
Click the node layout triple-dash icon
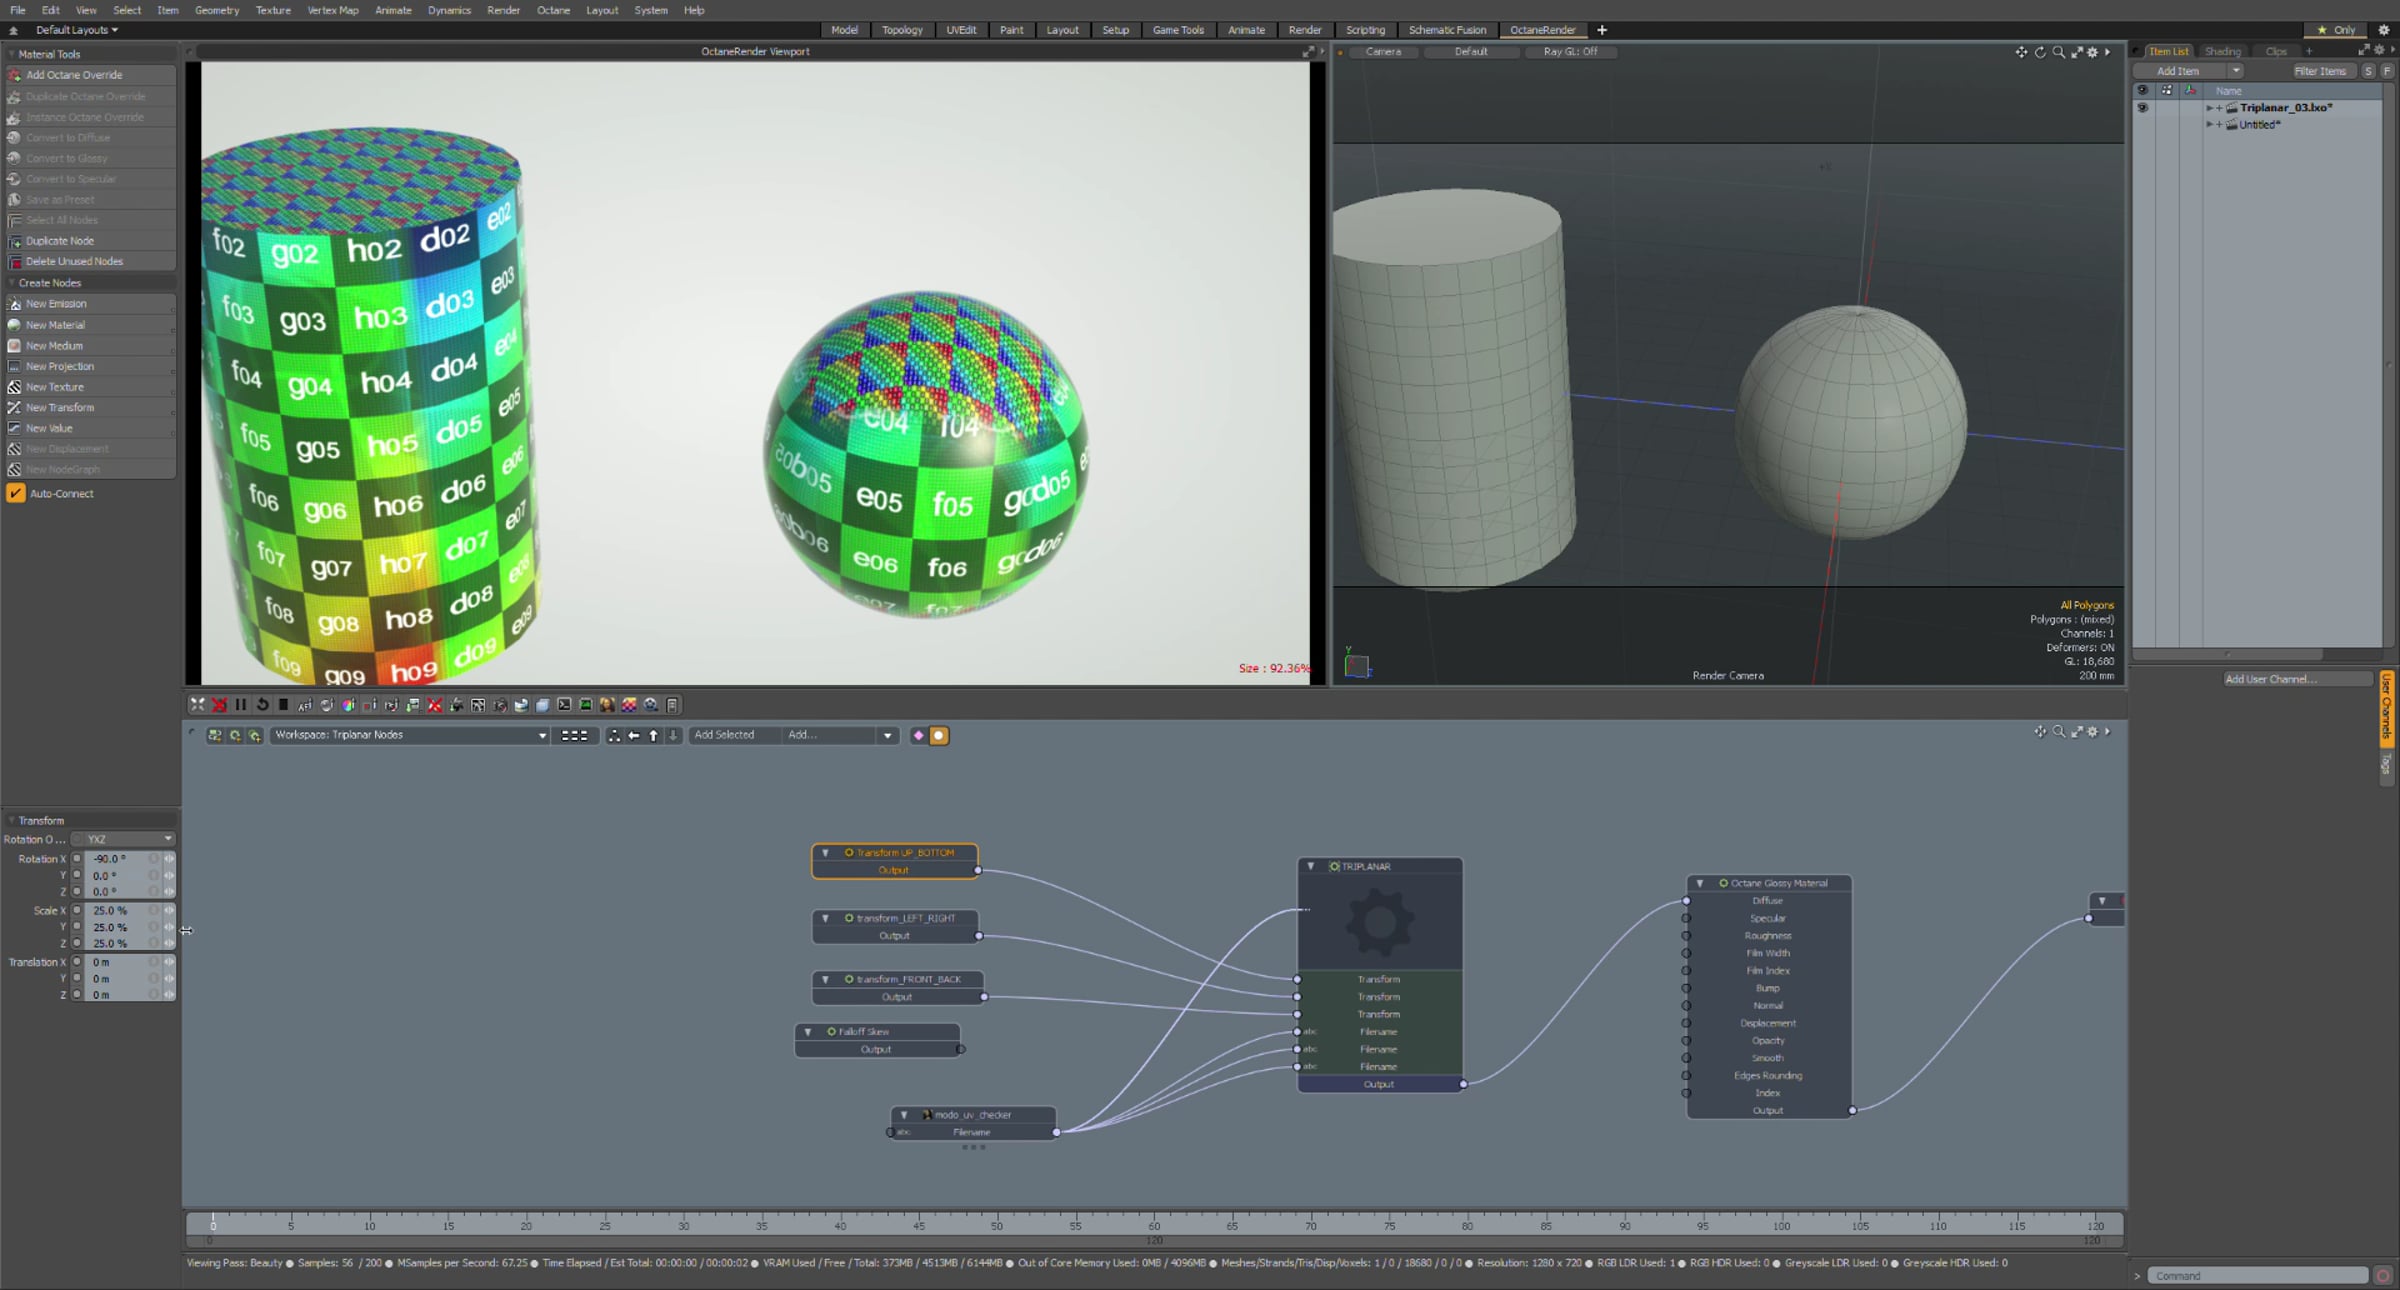coord(574,735)
